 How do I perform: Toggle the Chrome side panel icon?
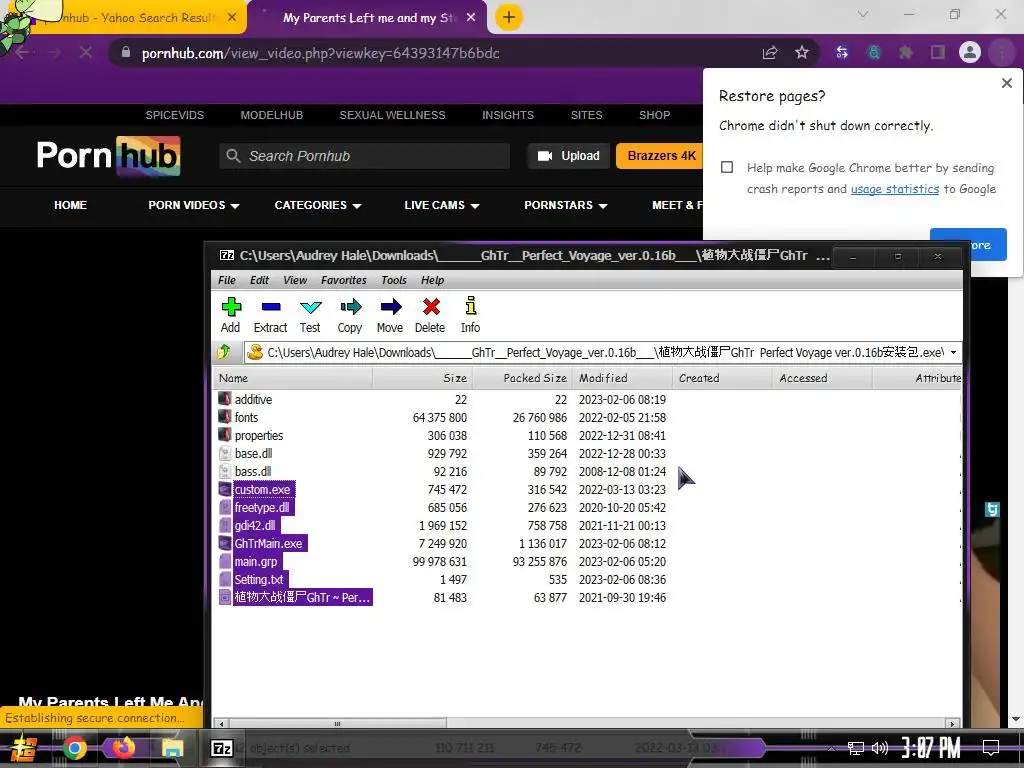[x=938, y=52]
